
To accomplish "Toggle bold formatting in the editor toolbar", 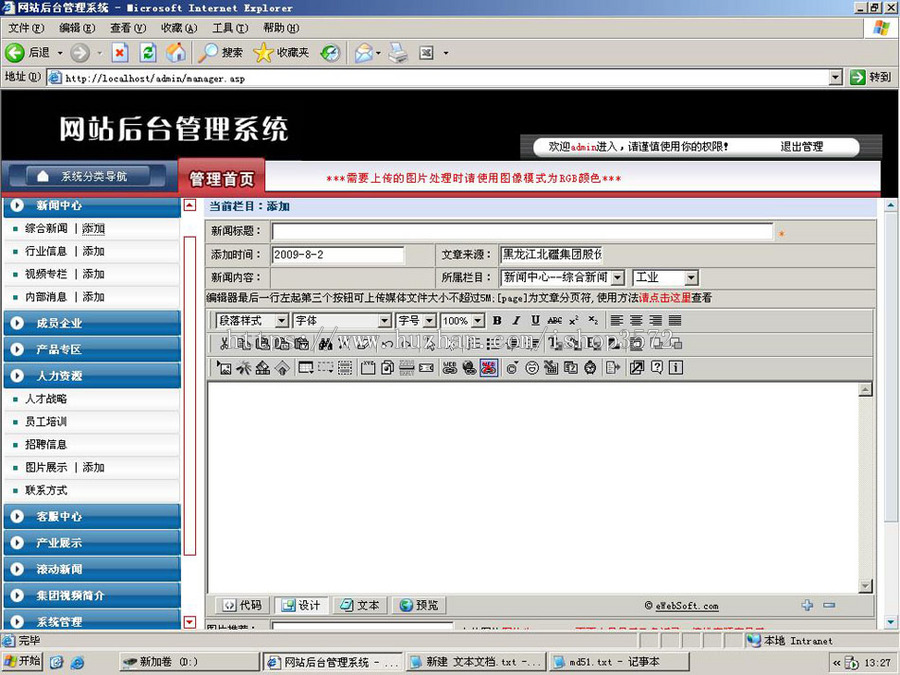I will click(495, 321).
